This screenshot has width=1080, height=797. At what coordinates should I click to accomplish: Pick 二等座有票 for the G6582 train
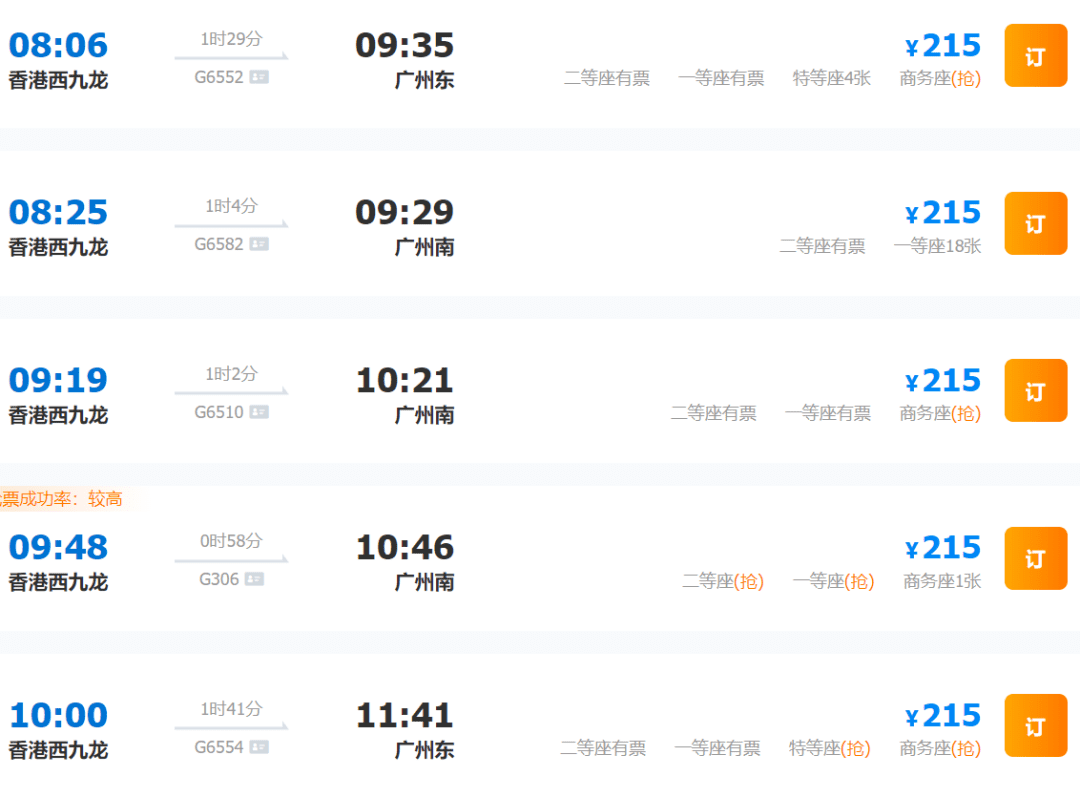(x=822, y=246)
